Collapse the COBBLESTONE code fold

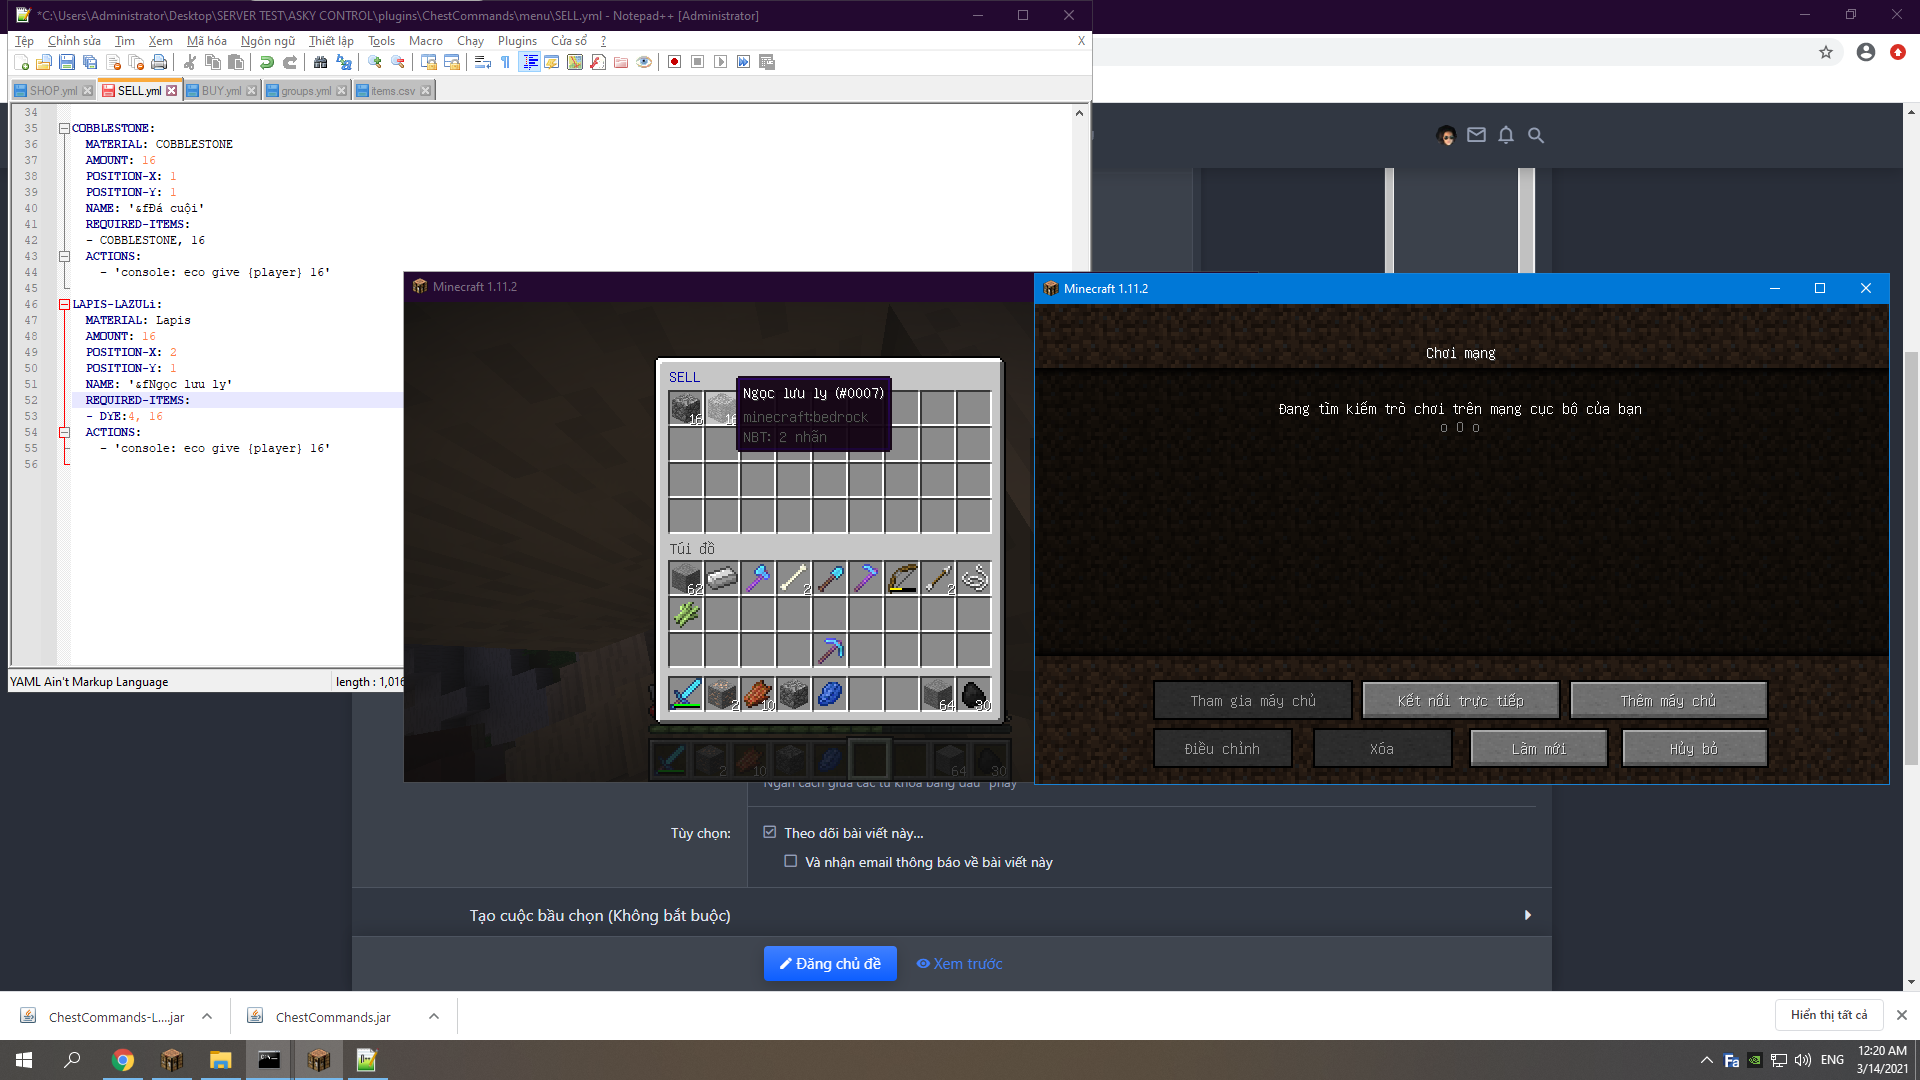coord(64,128)
